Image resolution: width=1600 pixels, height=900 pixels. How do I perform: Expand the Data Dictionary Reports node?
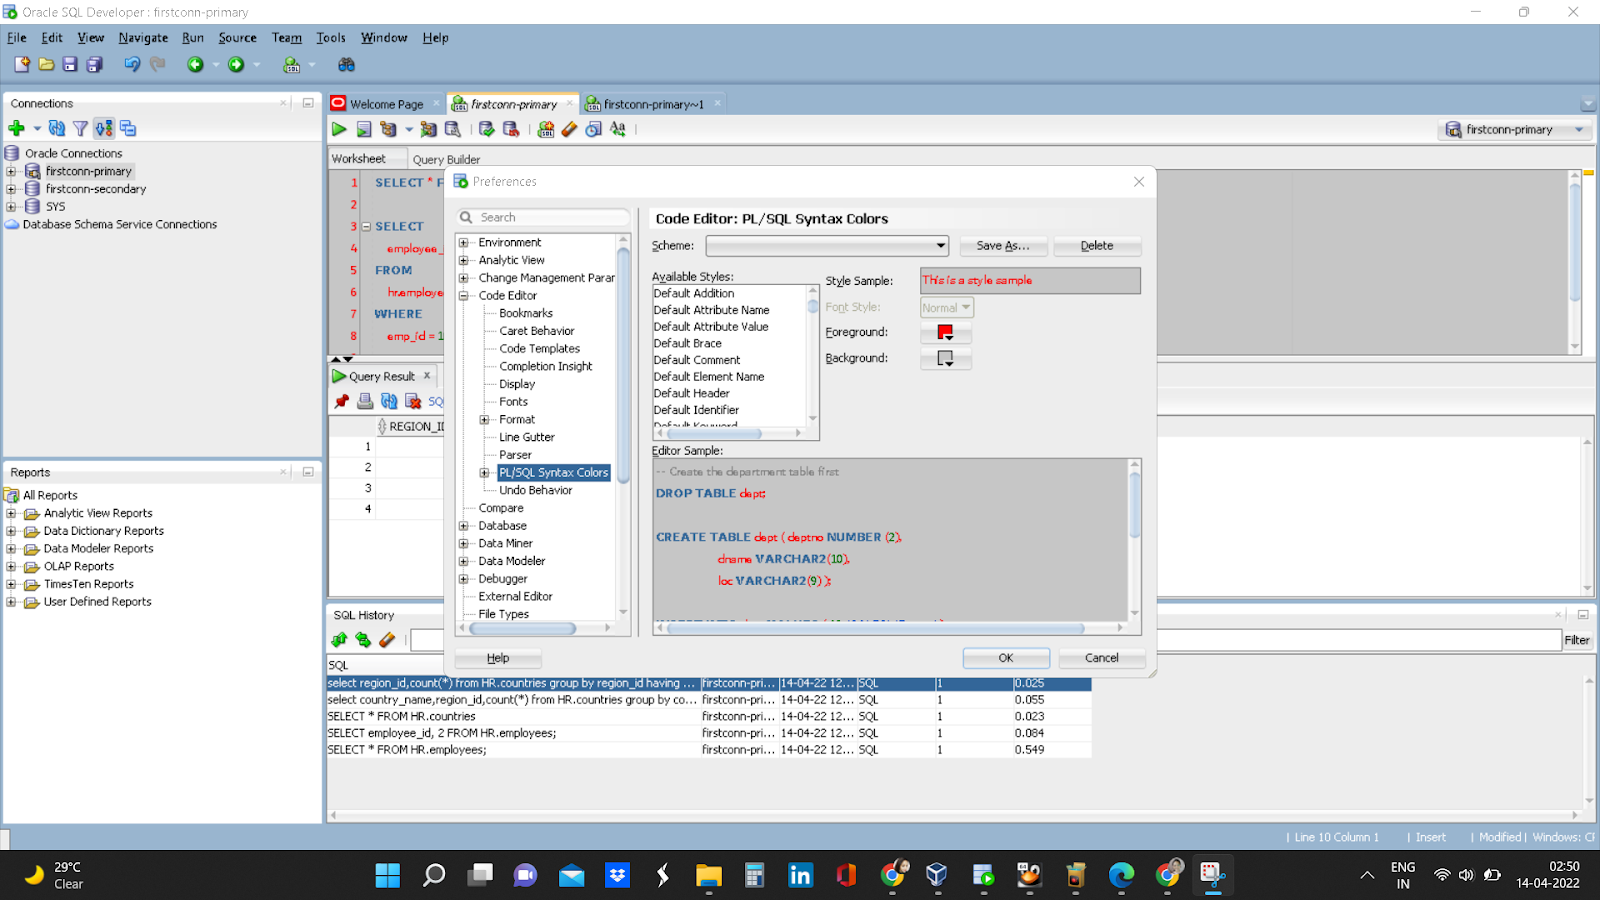pyautogui.click(x=11, y=531)
